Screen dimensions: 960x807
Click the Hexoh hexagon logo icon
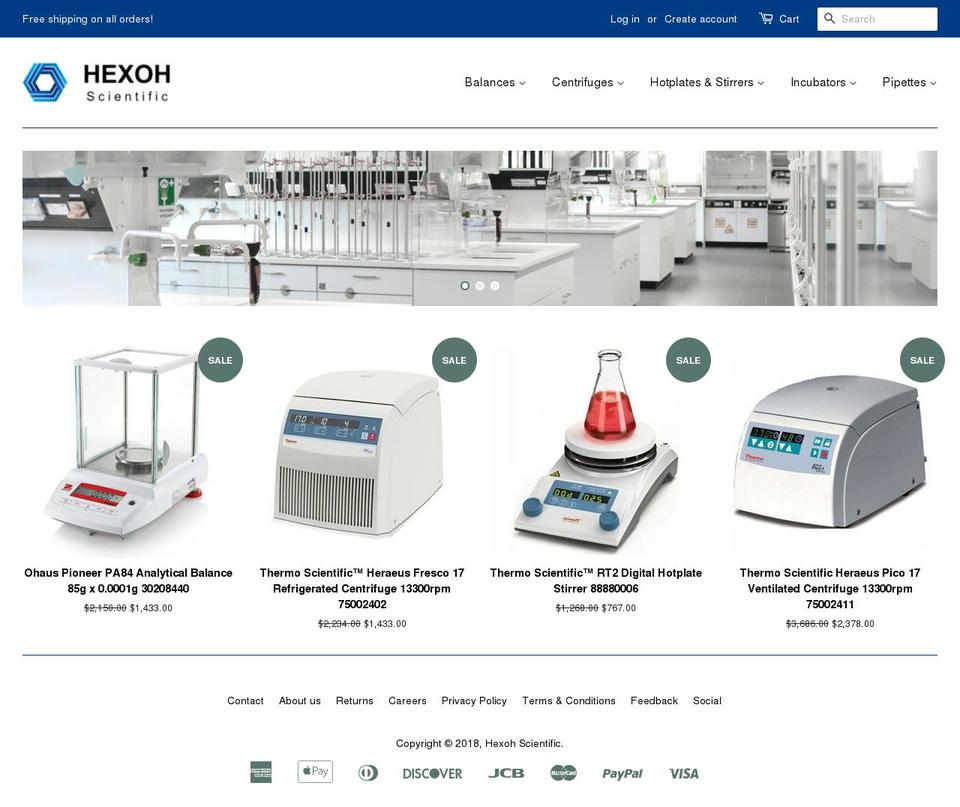point(45,82)
